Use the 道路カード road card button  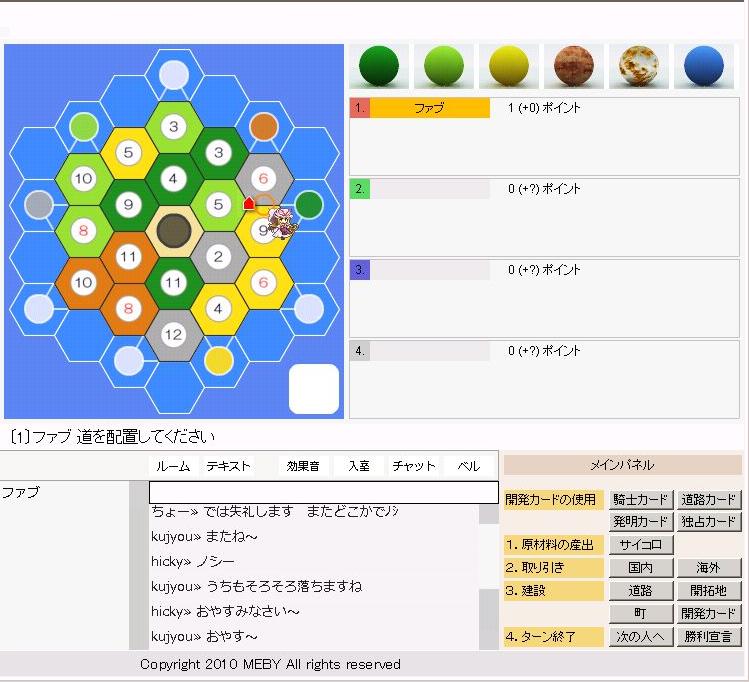pos(708,500)
